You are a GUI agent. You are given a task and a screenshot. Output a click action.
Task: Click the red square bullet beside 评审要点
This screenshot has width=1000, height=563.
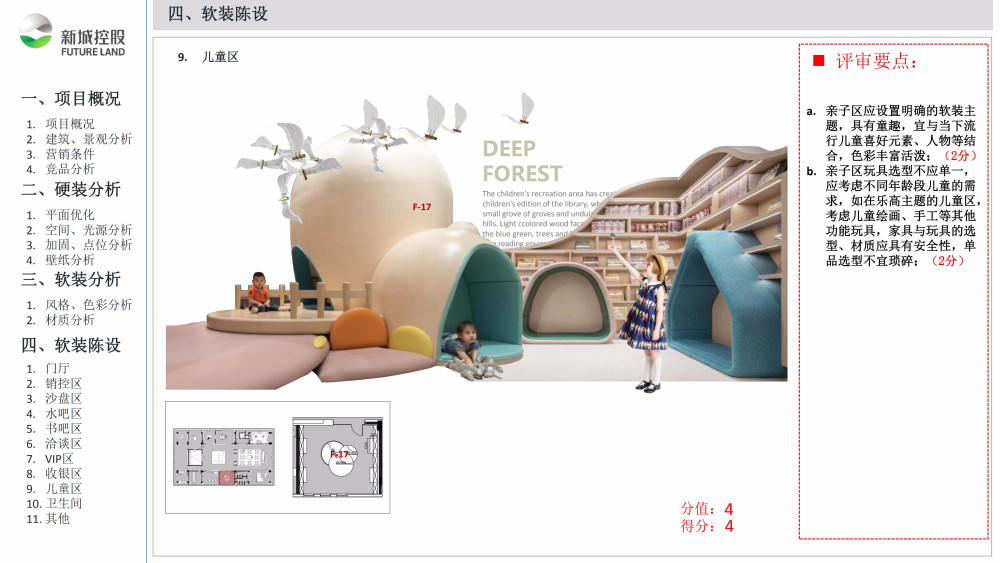(818, 61)
